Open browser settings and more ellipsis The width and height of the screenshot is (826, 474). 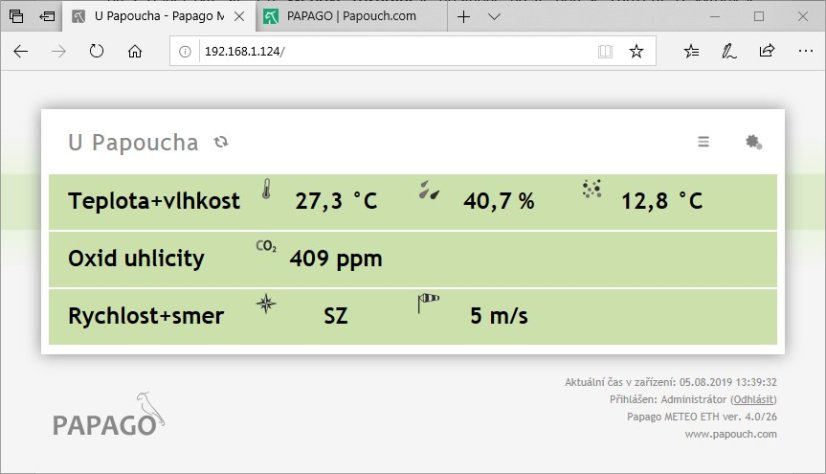[805, 51]
